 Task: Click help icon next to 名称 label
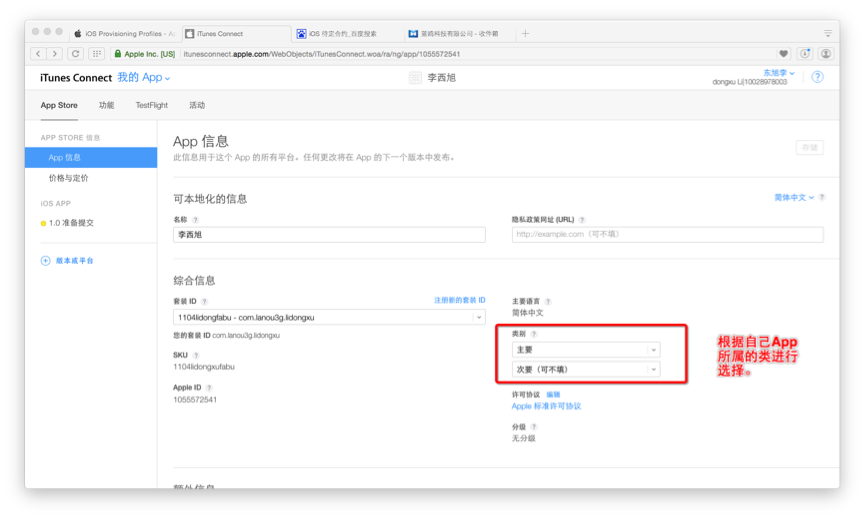195,220
